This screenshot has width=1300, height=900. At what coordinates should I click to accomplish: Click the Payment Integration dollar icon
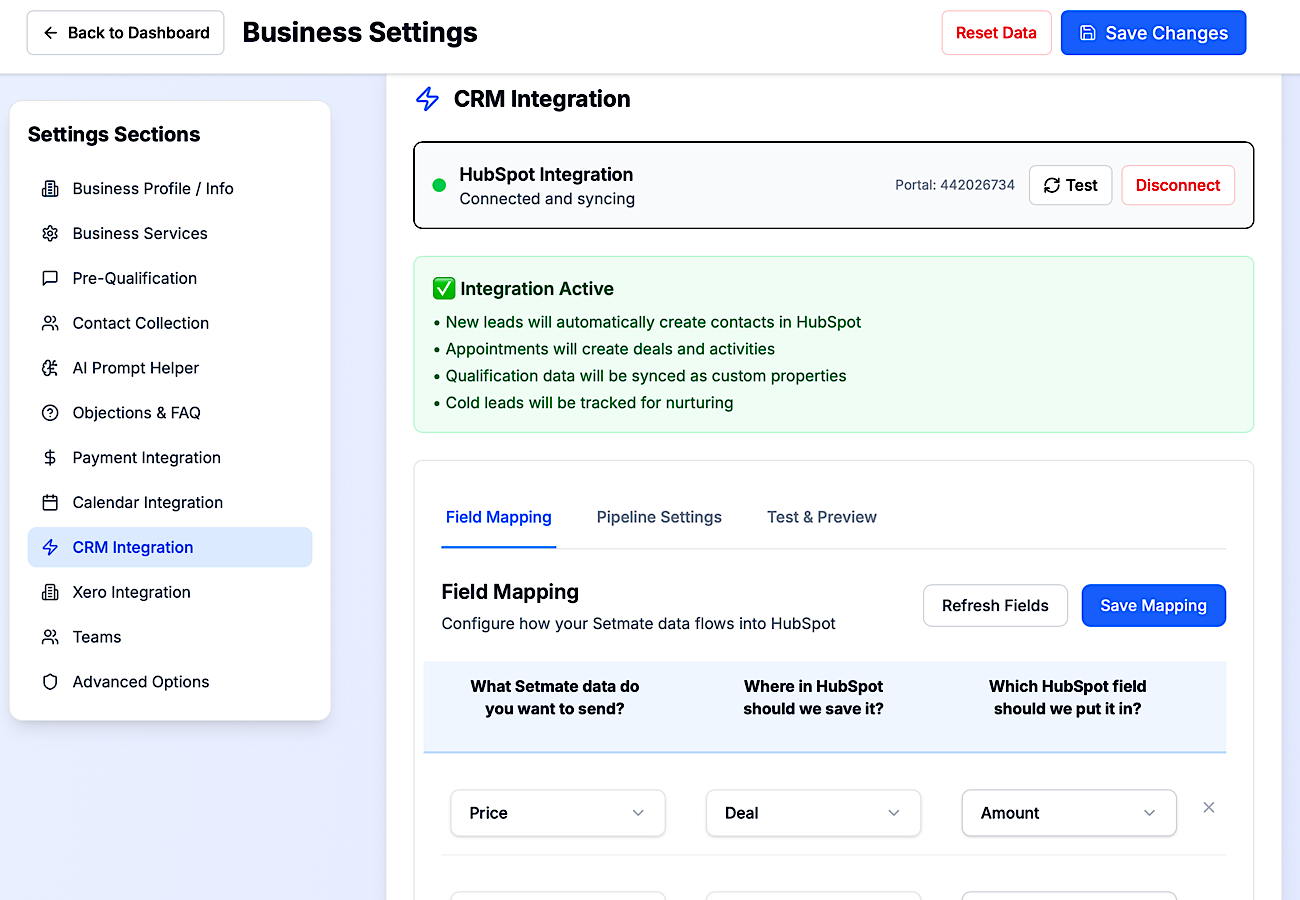tap(50, 457)
